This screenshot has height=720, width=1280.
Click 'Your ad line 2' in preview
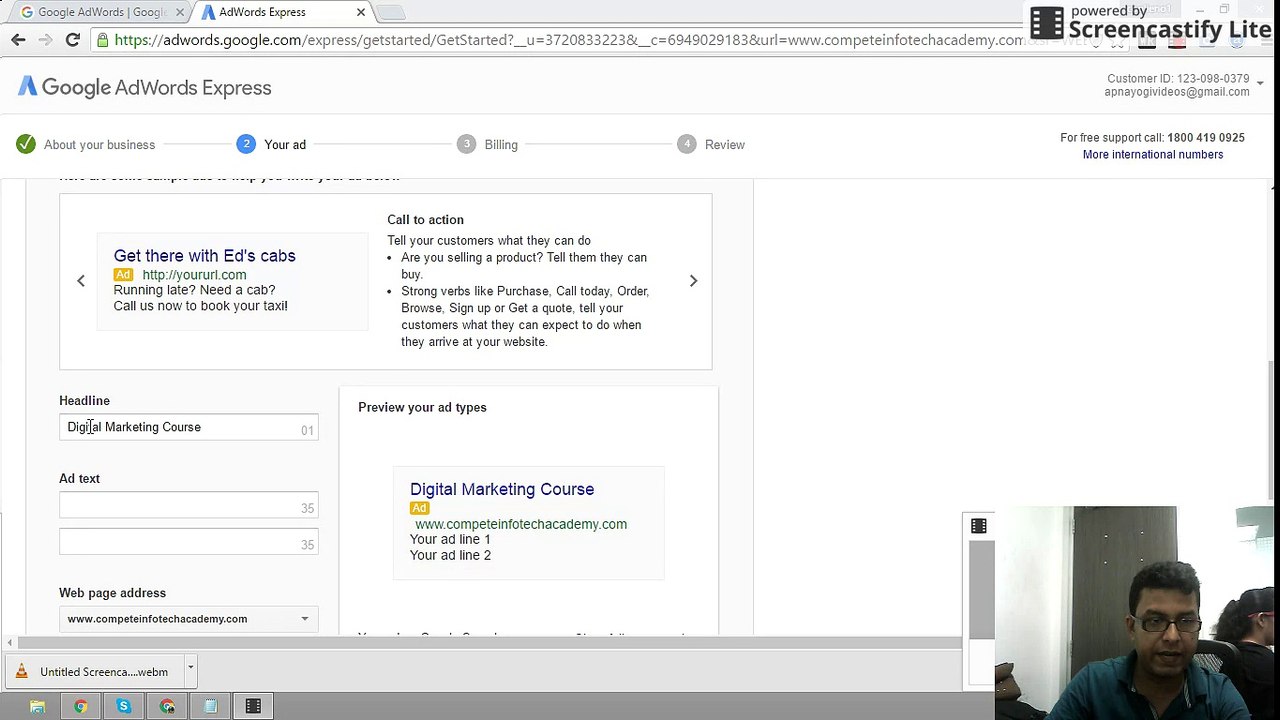click(450, 555)
